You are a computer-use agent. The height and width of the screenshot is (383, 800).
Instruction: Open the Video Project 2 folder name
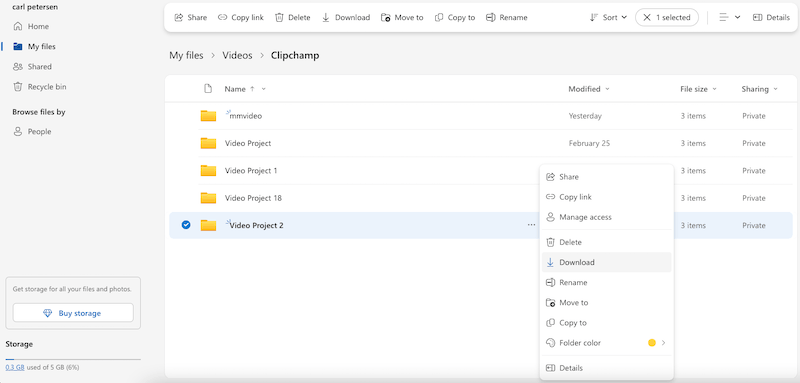tap(256, 225)
